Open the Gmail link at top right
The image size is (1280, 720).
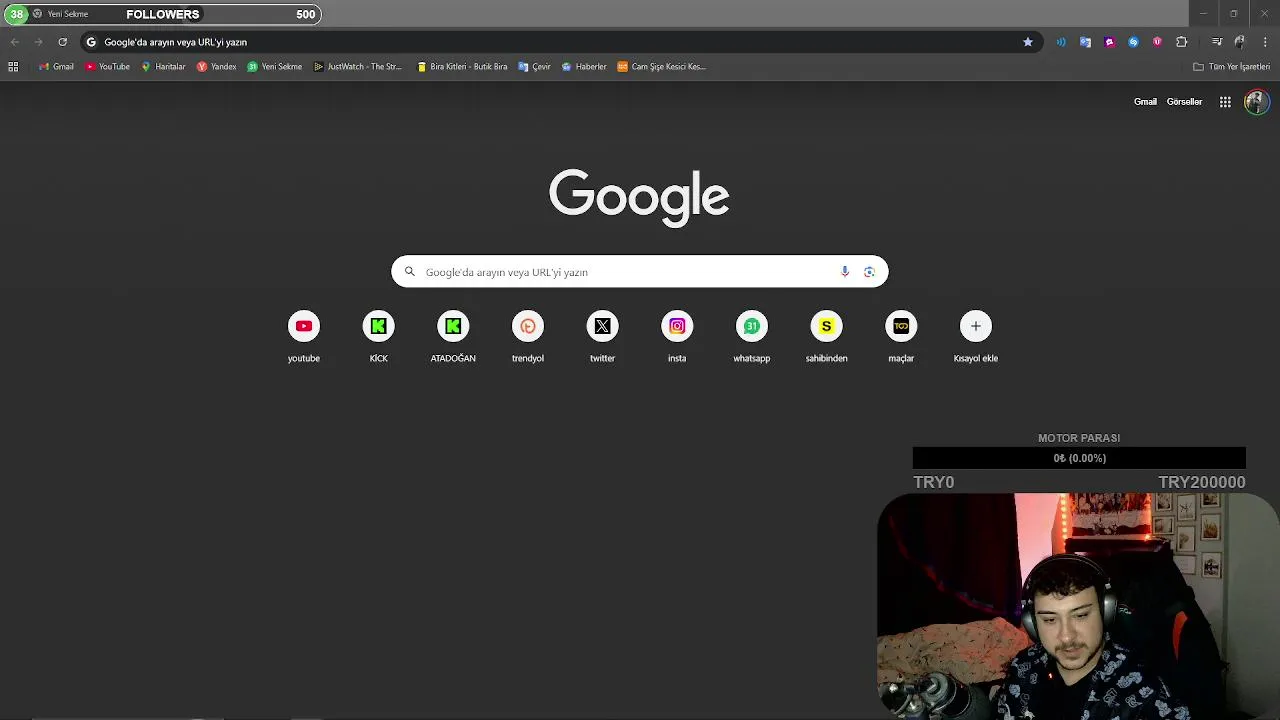(1145, 102)
